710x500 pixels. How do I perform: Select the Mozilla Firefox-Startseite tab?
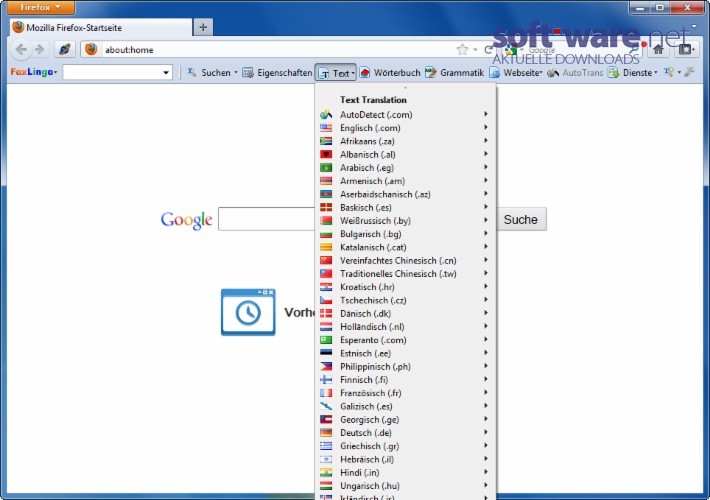[101, 28]
